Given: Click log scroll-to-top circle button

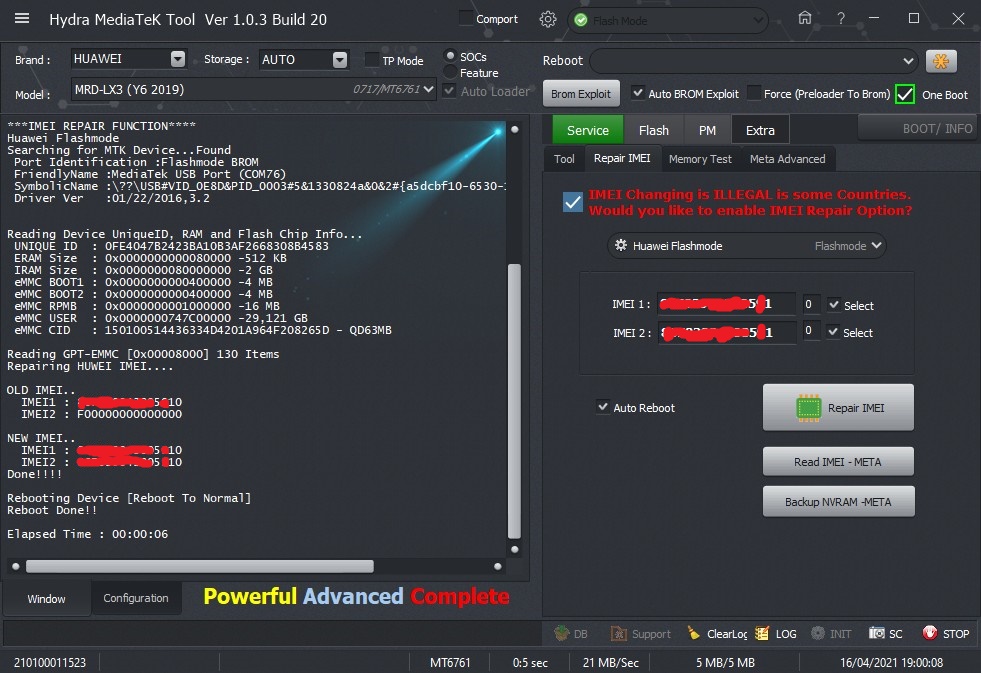Looking at the screenshot, I should click(514, 129).
